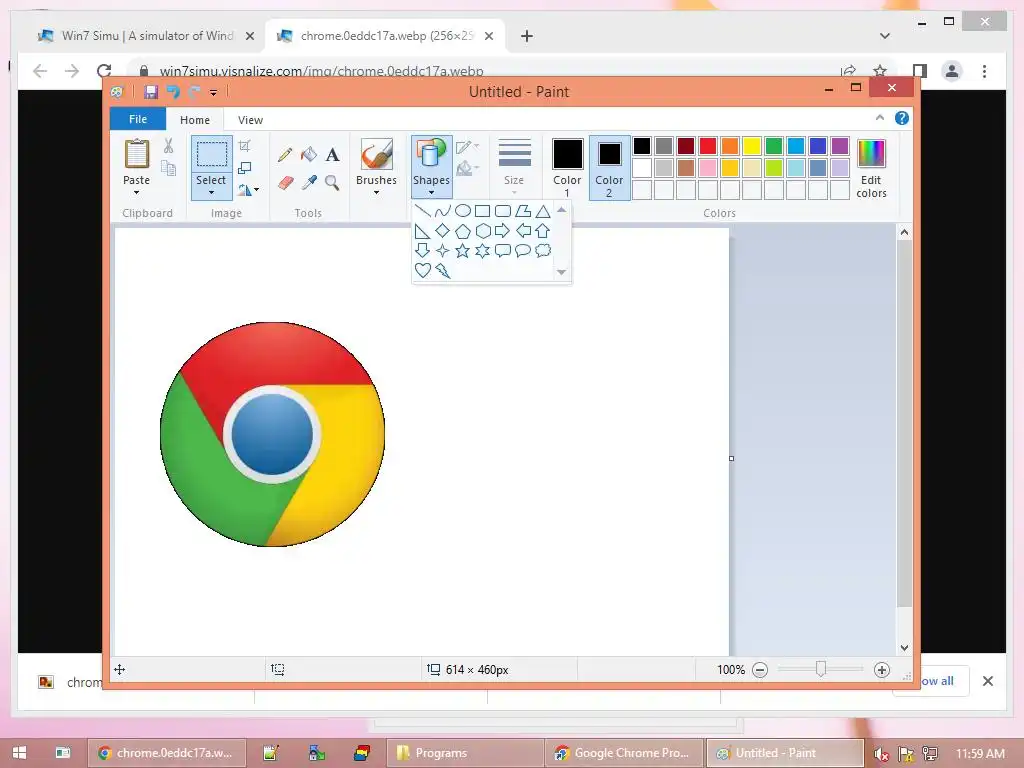Viewport: 1024px width, 768px height.
Task: Choose the Lightning shape
Action: (x=443, y=270)
